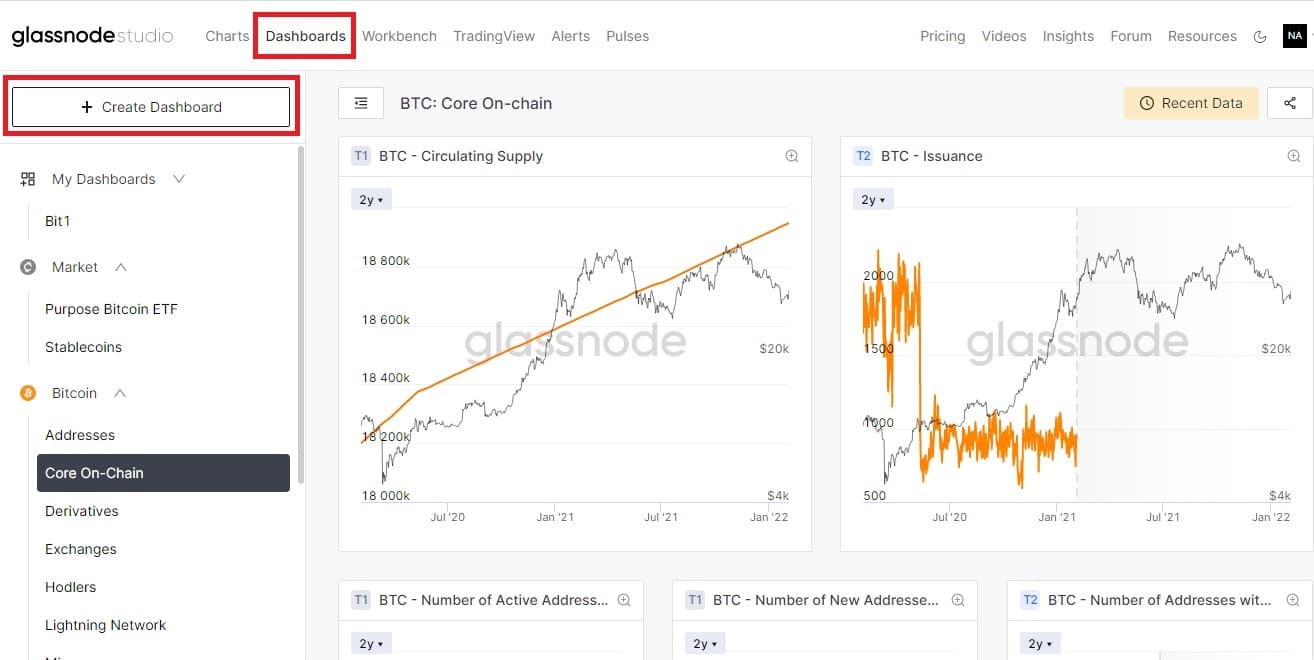
Task: Click the T2 badge on Number of Addresses with card
Action: (x=1030, y=600)
